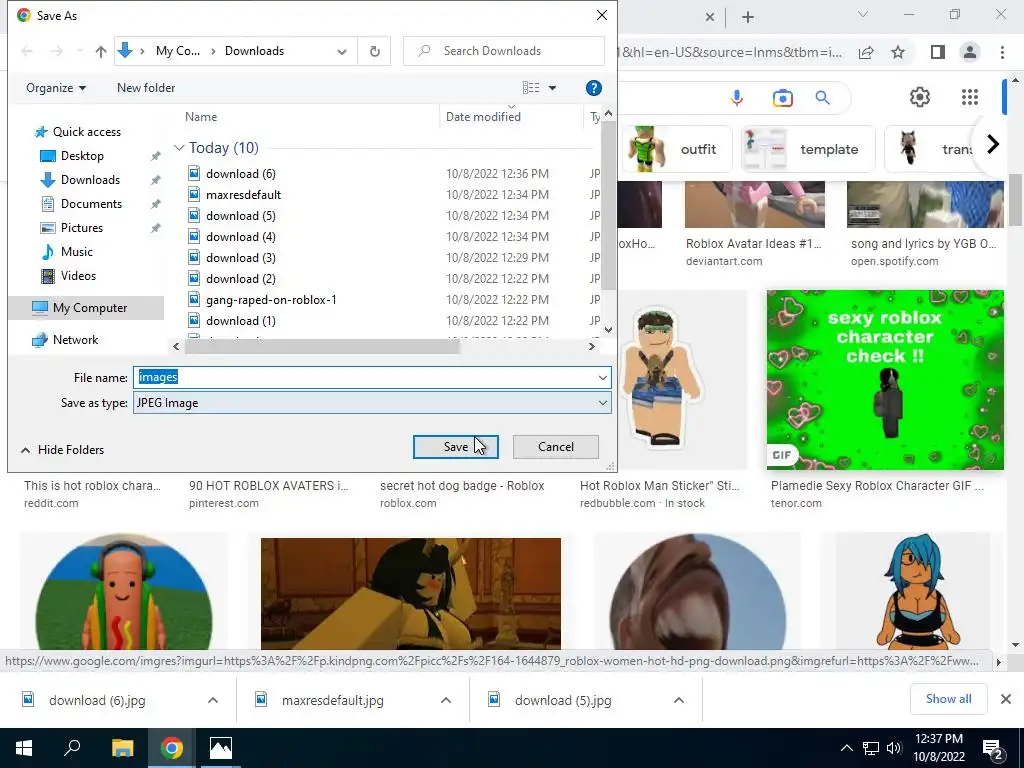The image size is (1024, 768).
Task: Select the outfit filter chip
Action: [676, 149]
